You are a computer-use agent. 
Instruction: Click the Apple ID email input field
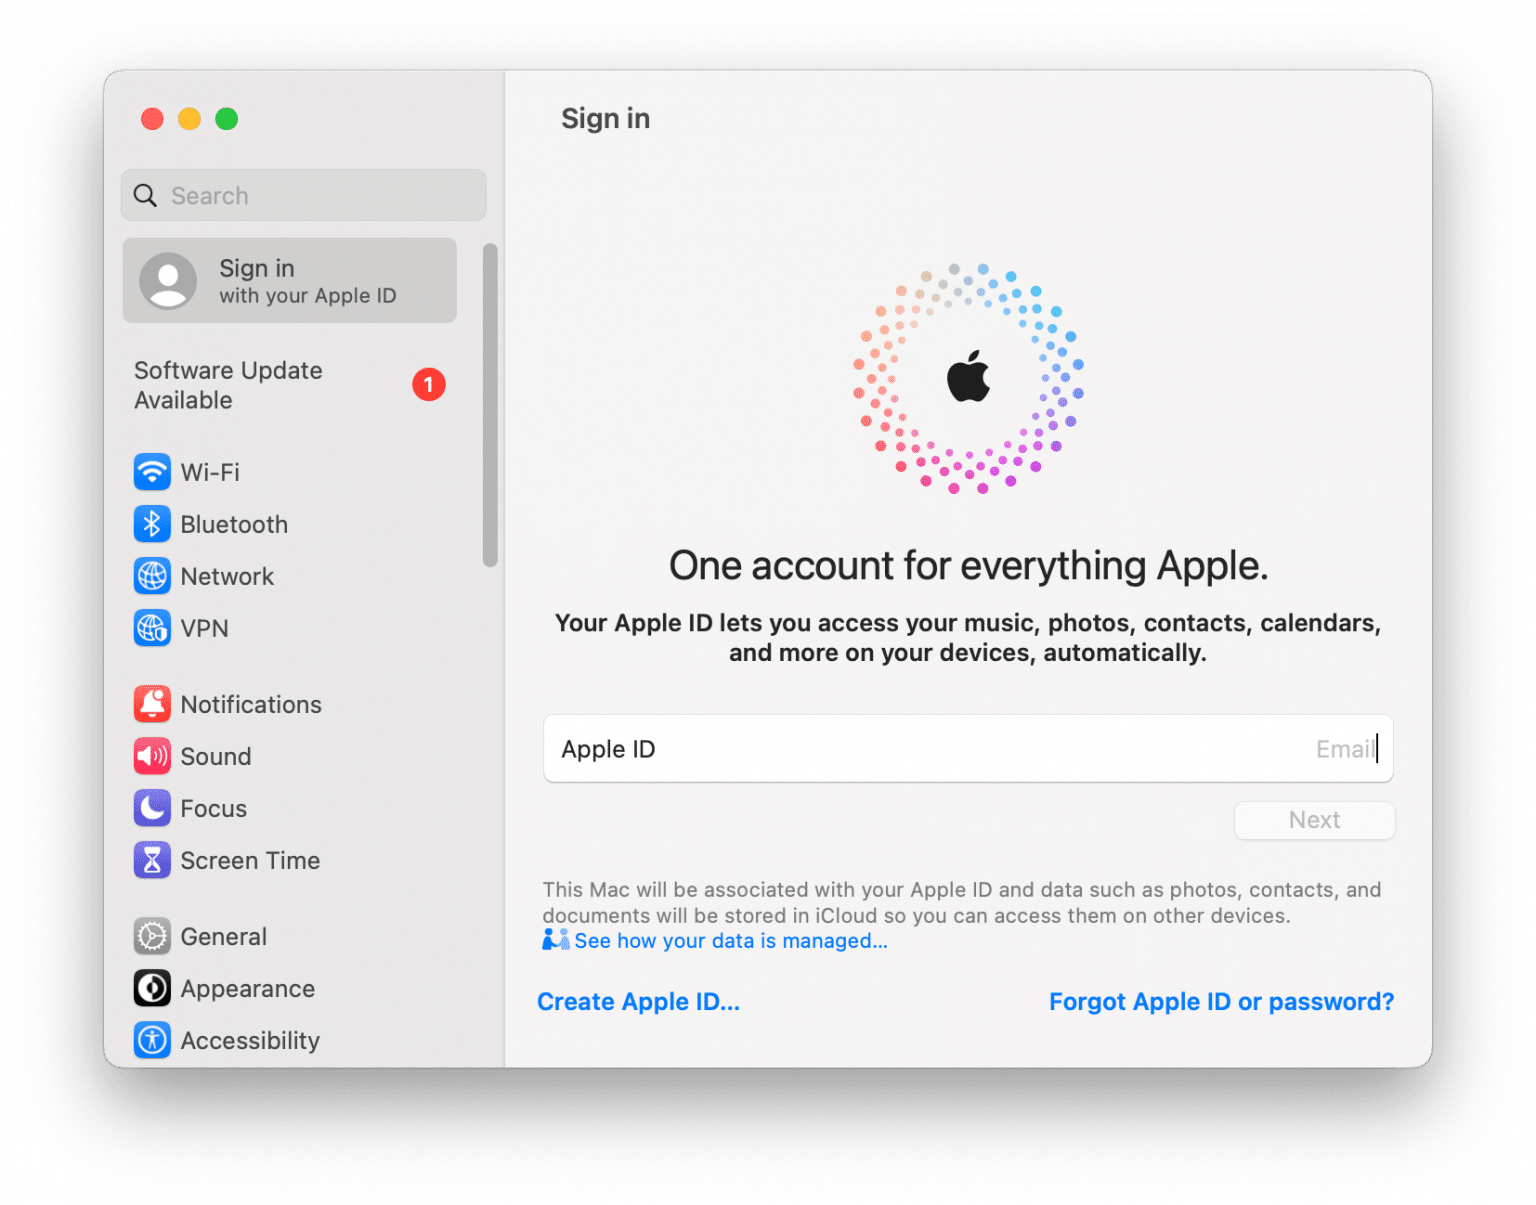[x=967, y=748]
